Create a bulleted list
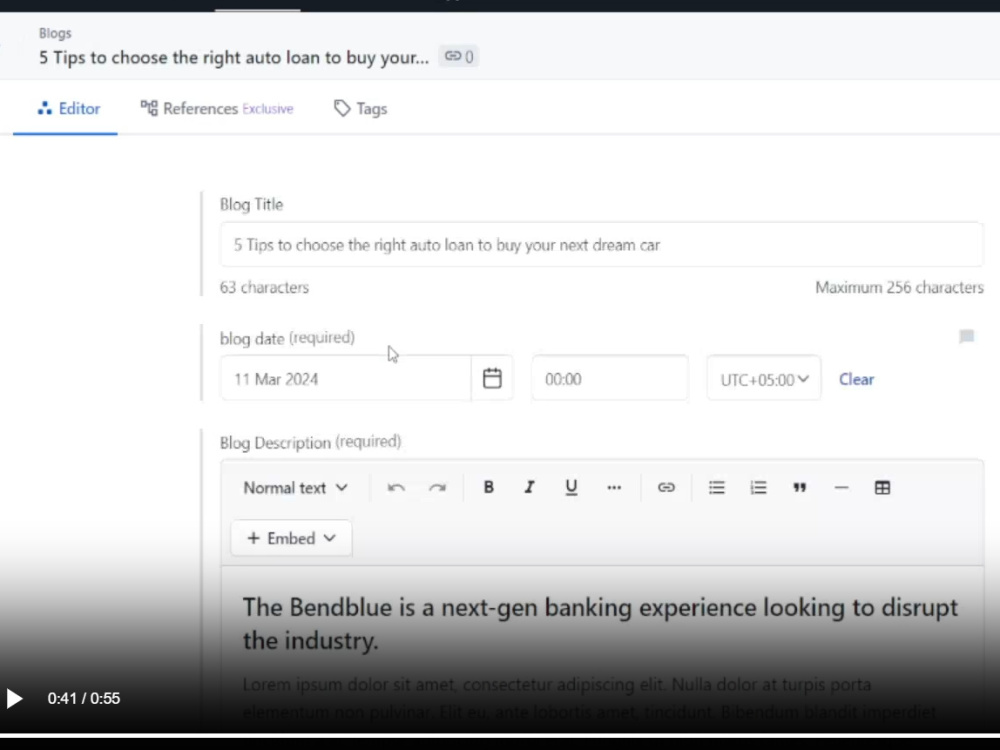 tap(716, 487)
